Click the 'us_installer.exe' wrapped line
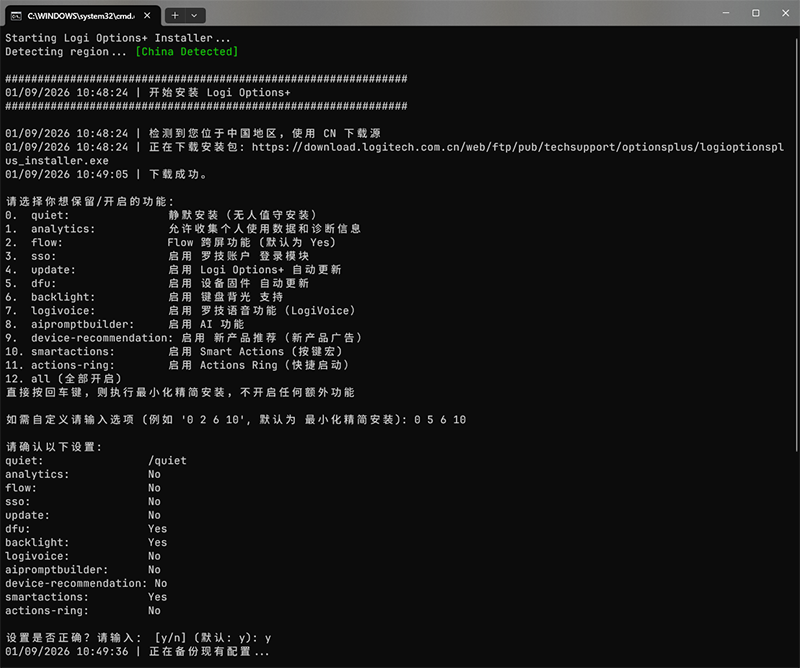The width and height of the screenshot is (800, 668). 57,161
